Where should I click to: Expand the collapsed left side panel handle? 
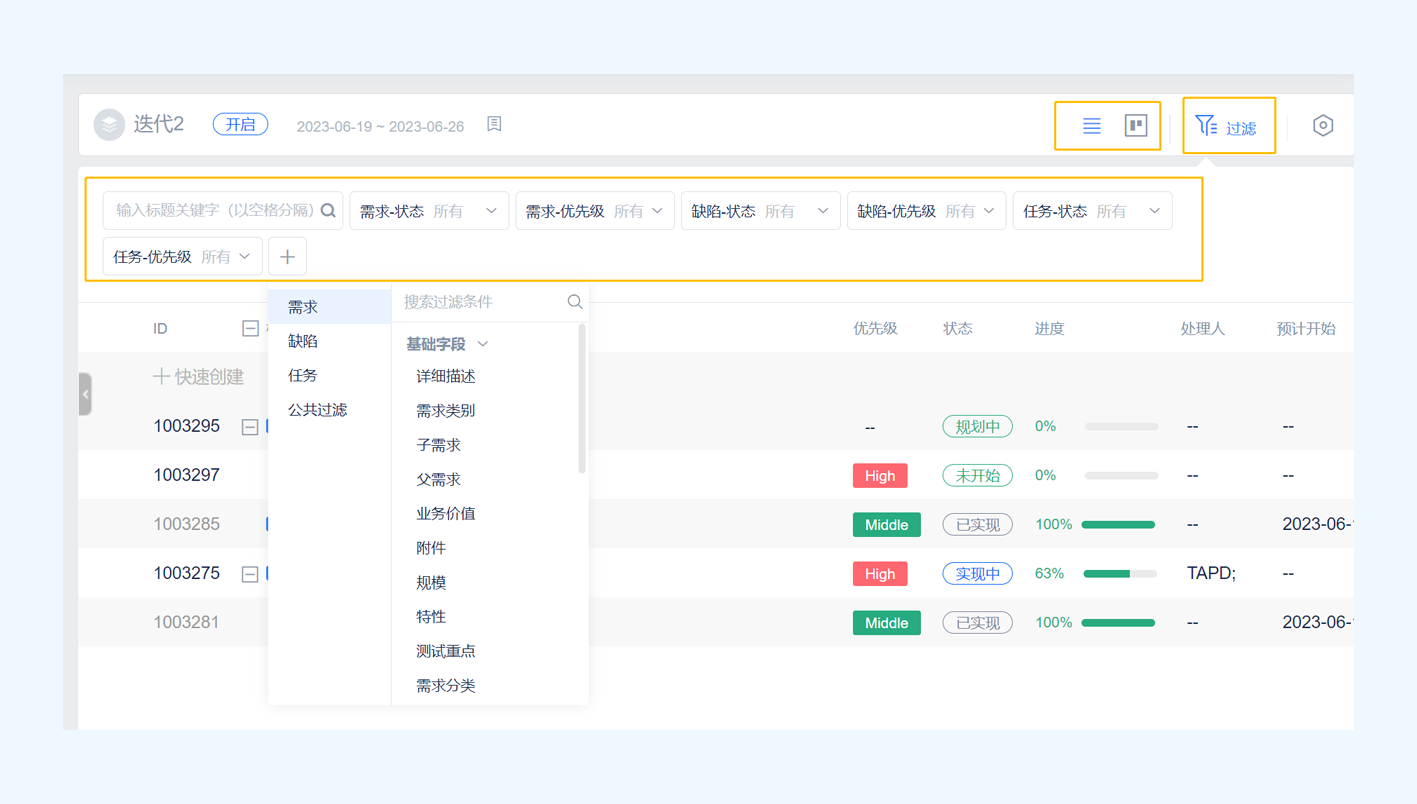point(85,394)
